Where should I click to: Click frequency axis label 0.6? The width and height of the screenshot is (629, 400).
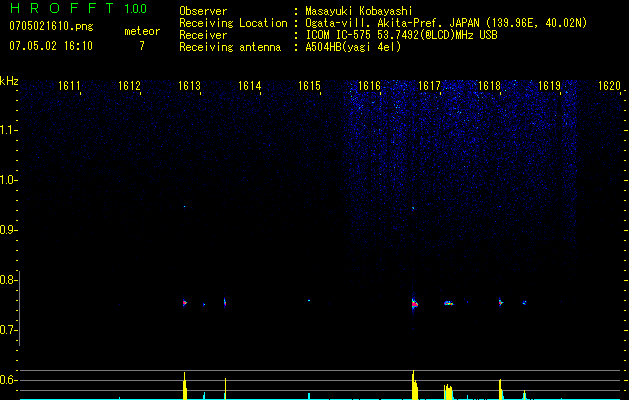click(8, 380)
